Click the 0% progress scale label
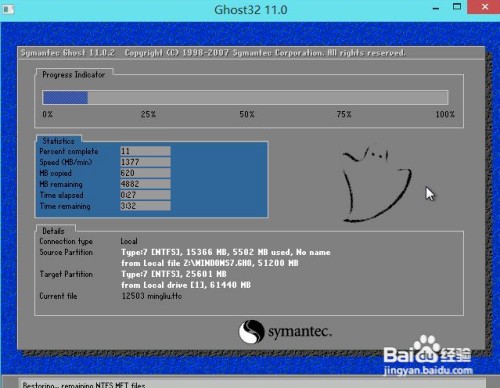500x388 pixels. click(47, 114)
